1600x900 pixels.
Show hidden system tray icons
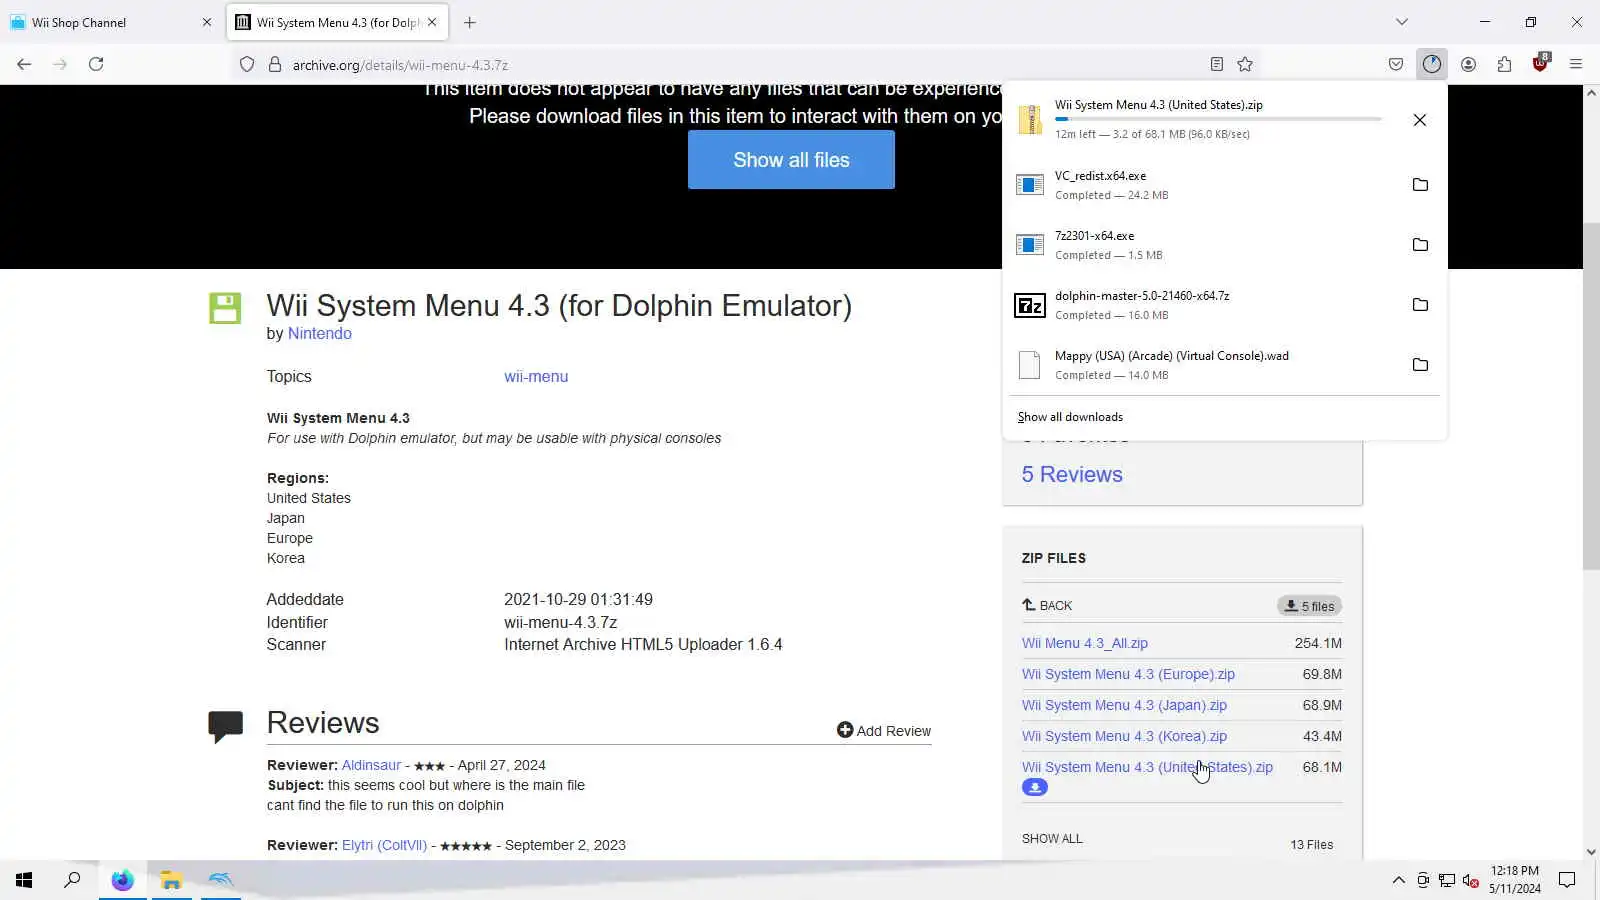1398,880
